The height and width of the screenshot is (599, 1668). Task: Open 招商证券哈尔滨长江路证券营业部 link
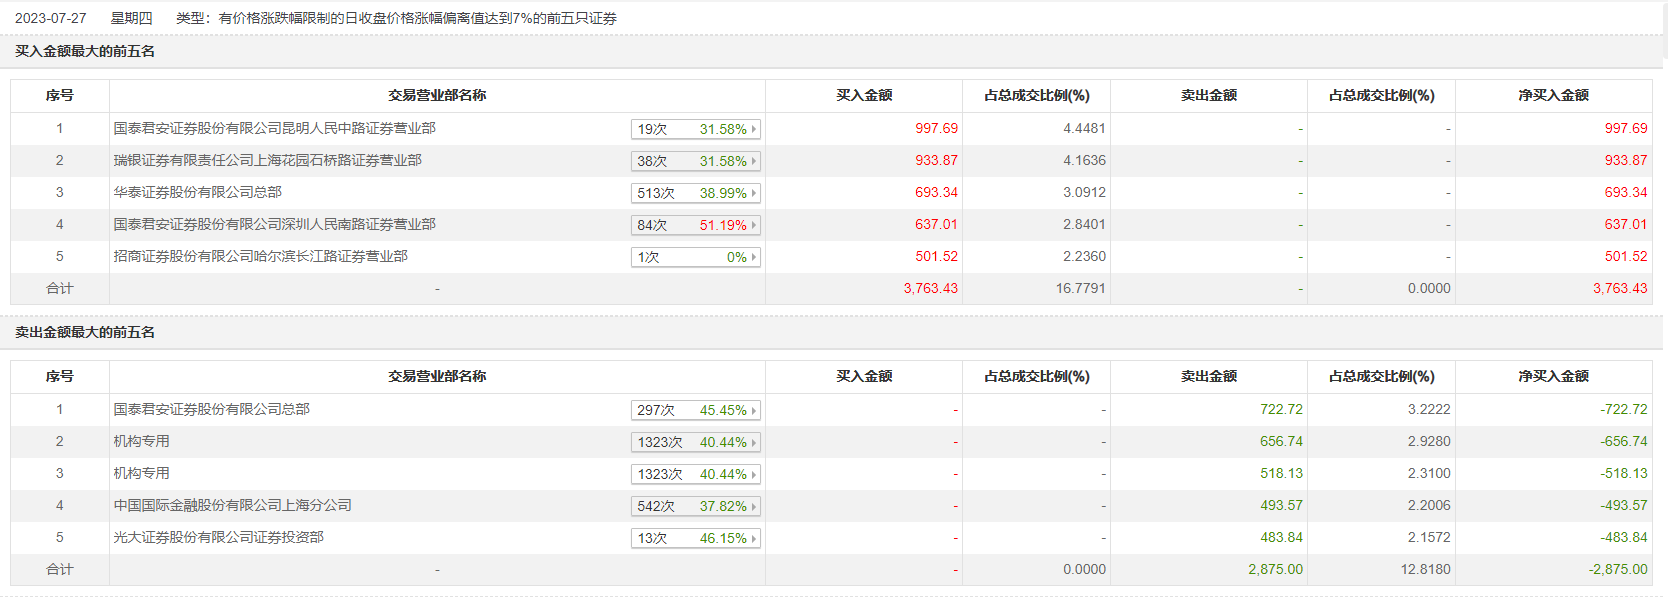tap(260, 256)
